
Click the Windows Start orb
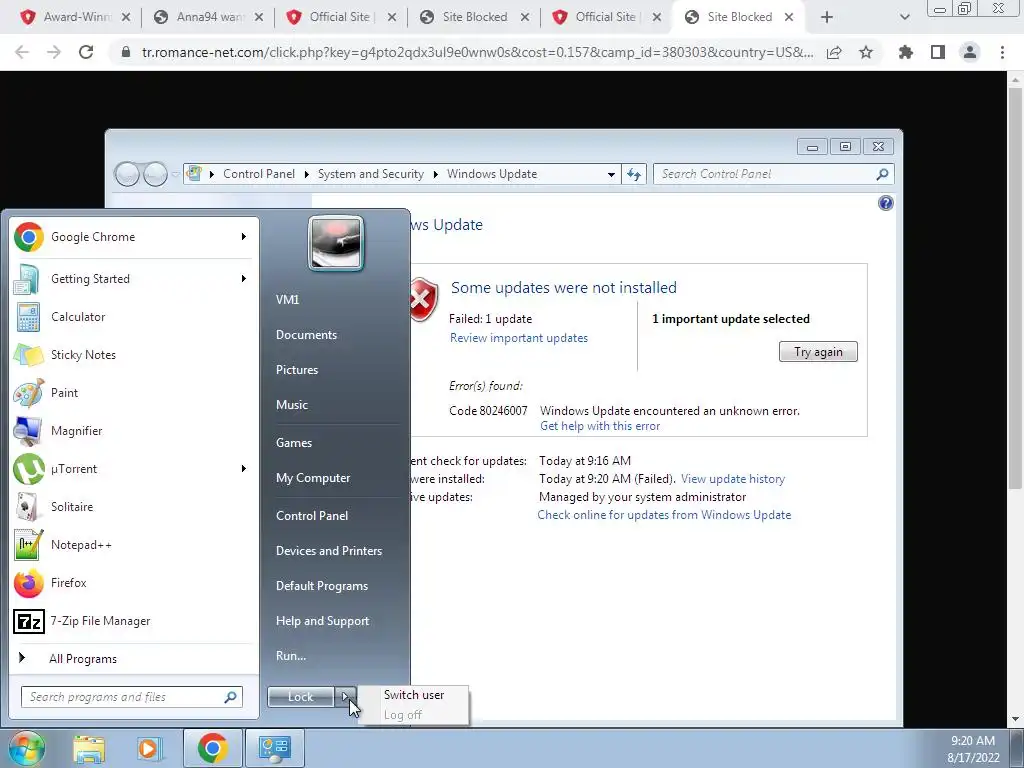coord(25,748)
